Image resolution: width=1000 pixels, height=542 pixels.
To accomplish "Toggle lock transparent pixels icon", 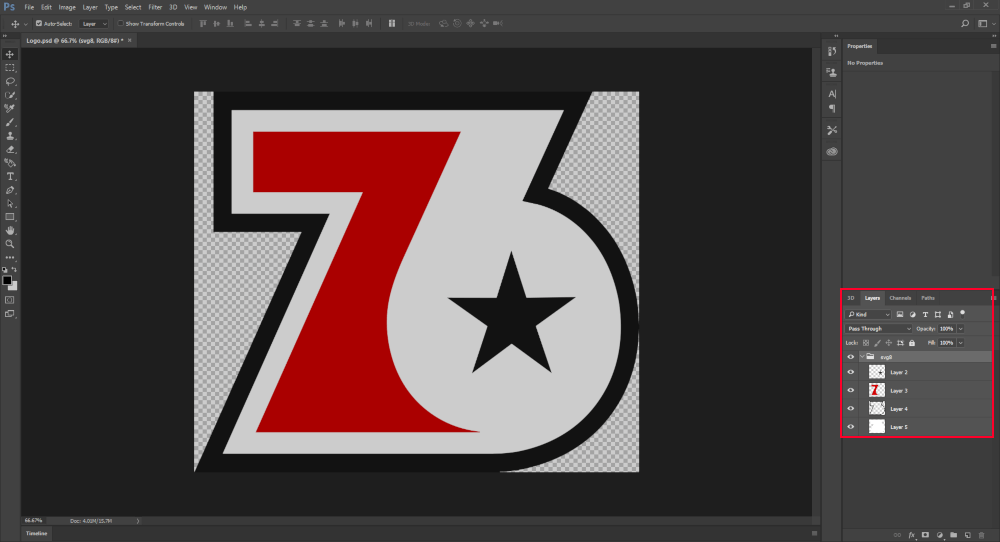I will [x=865, y=343].
